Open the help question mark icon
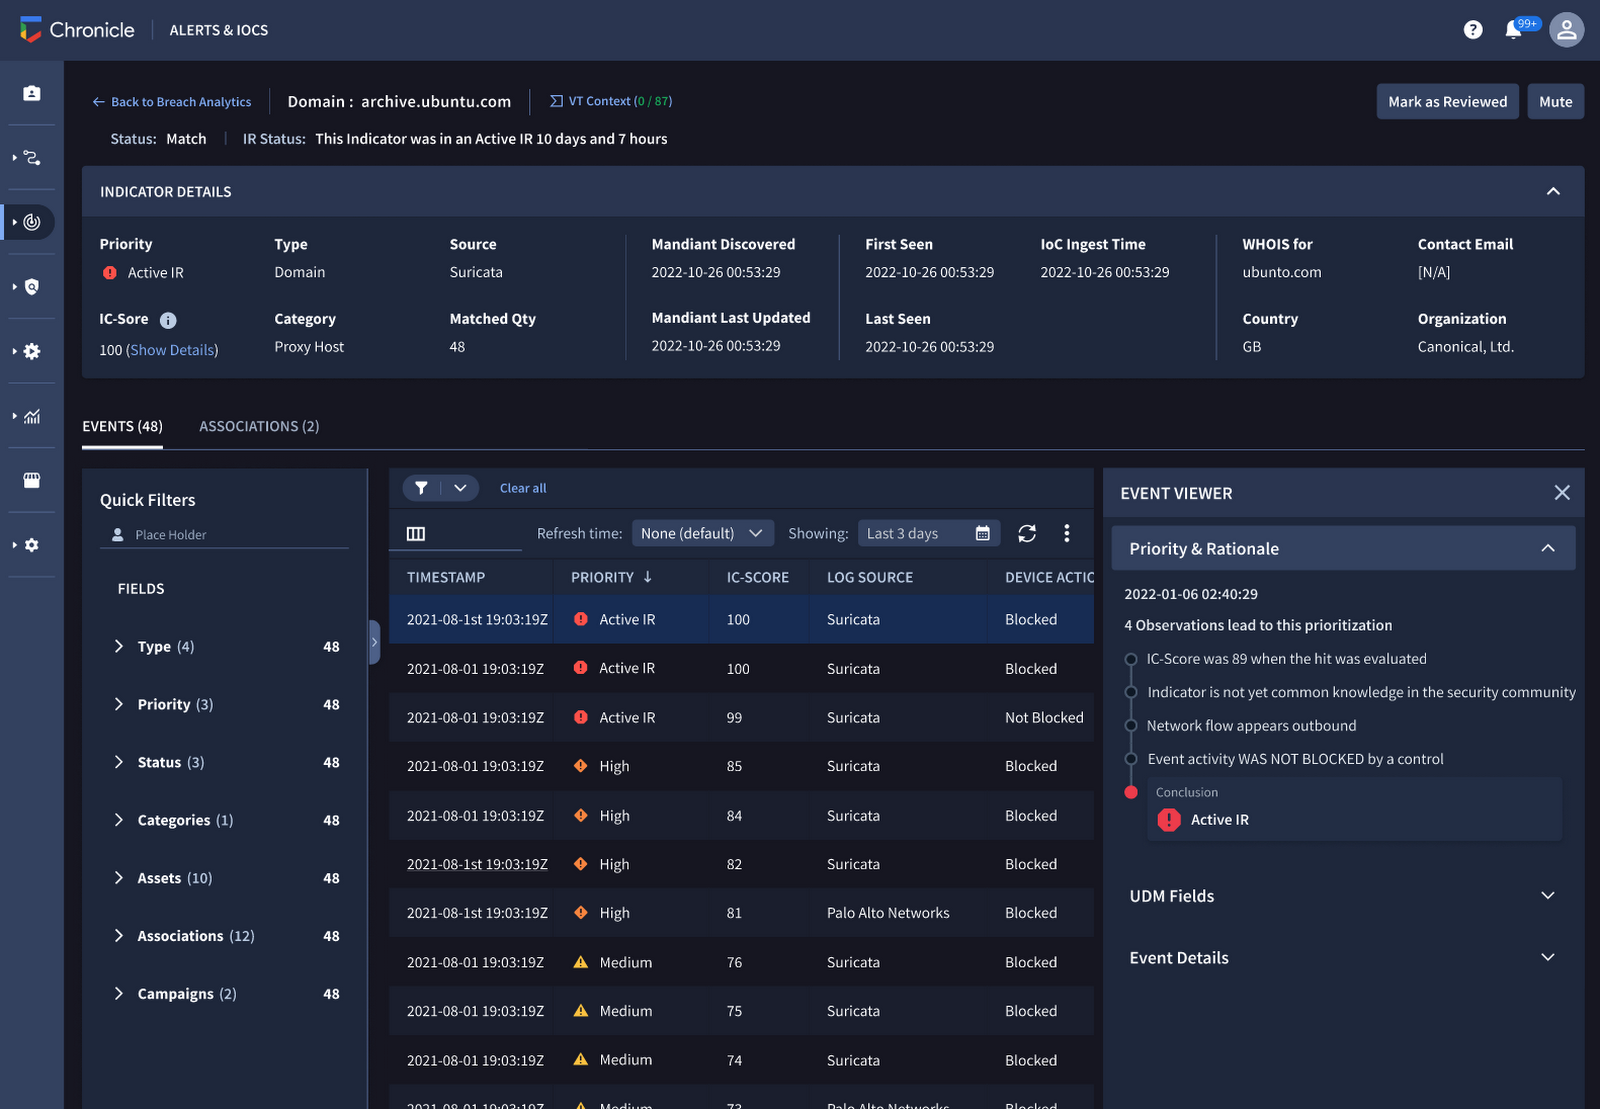The width and height of the screenshot is (1600, 1109). (x=1473, y=30)
